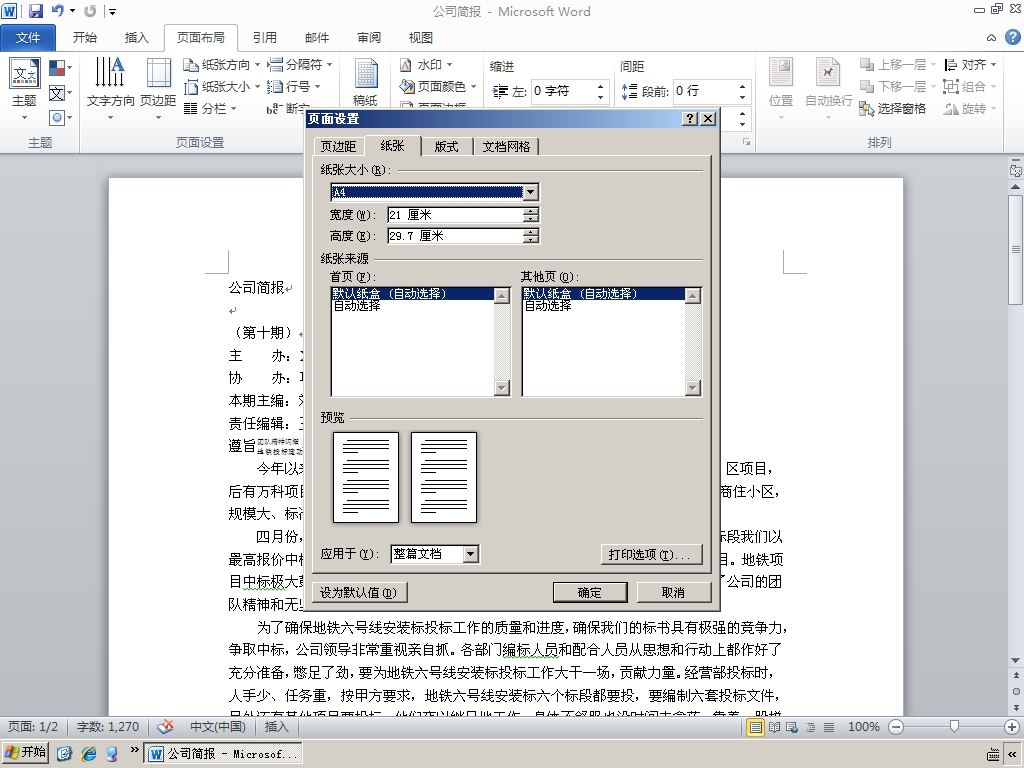
Task: Click the Redo icon in quick access toolbar
Action: coord(90,10)
